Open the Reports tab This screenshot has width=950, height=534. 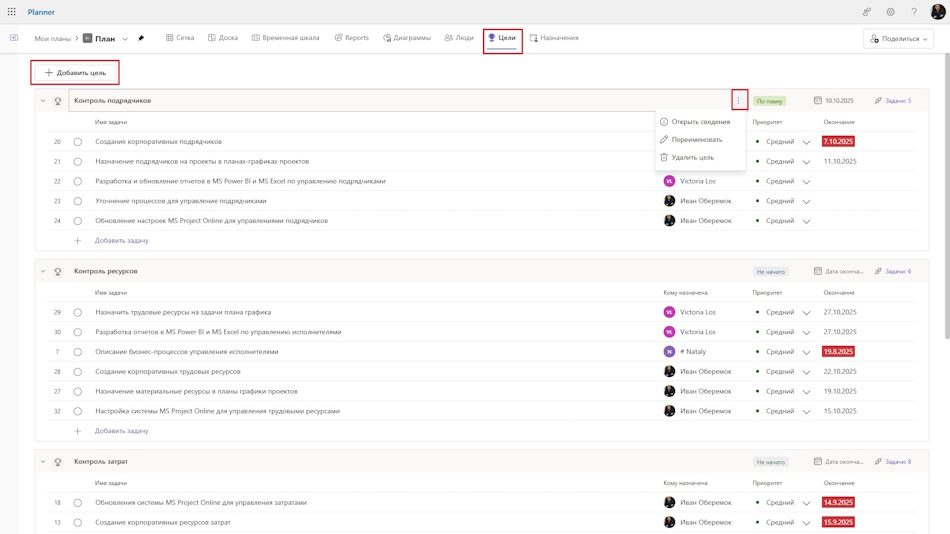(351, 38)
